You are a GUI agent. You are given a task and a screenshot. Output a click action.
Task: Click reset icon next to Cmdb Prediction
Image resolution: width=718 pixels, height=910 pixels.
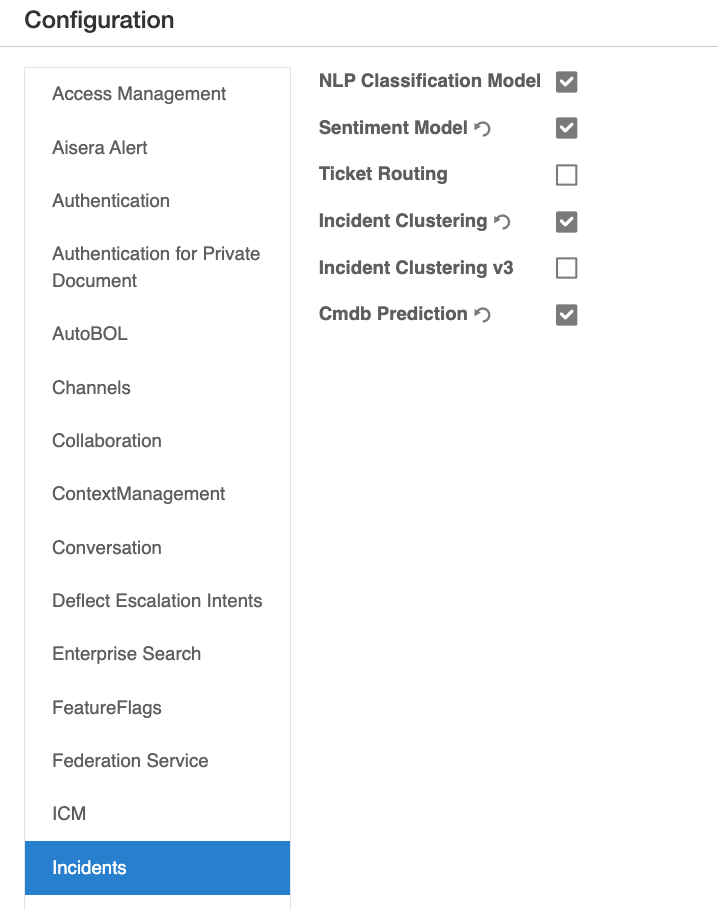point(483,315)
